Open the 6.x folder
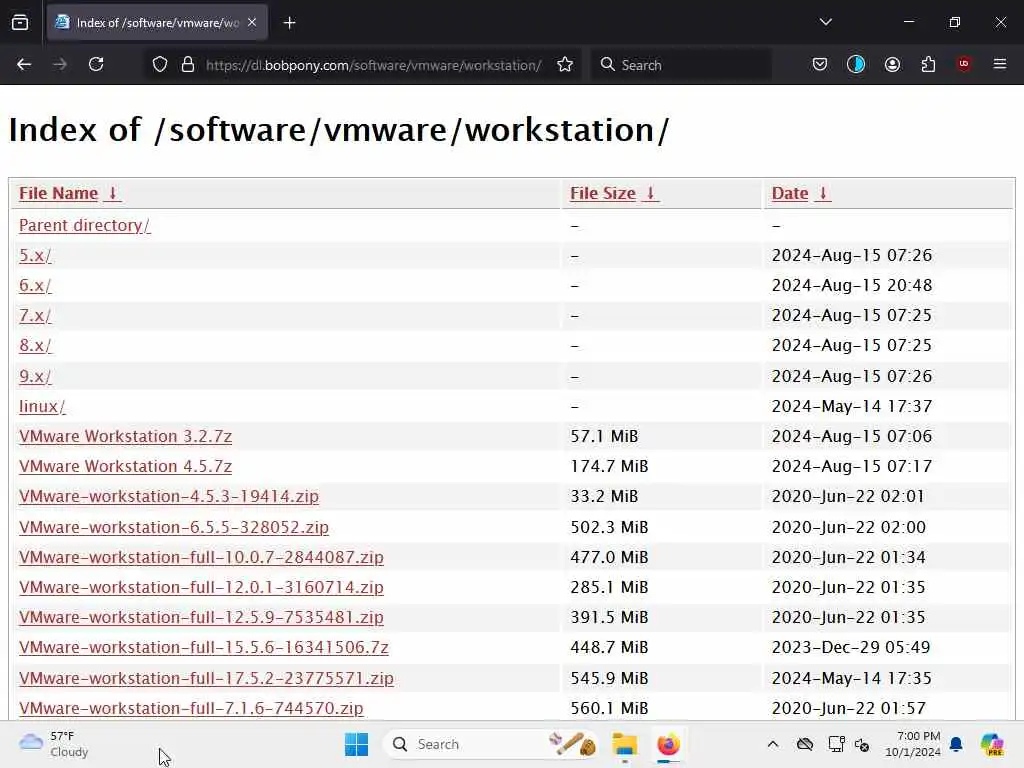 click(x=35, y=285)
